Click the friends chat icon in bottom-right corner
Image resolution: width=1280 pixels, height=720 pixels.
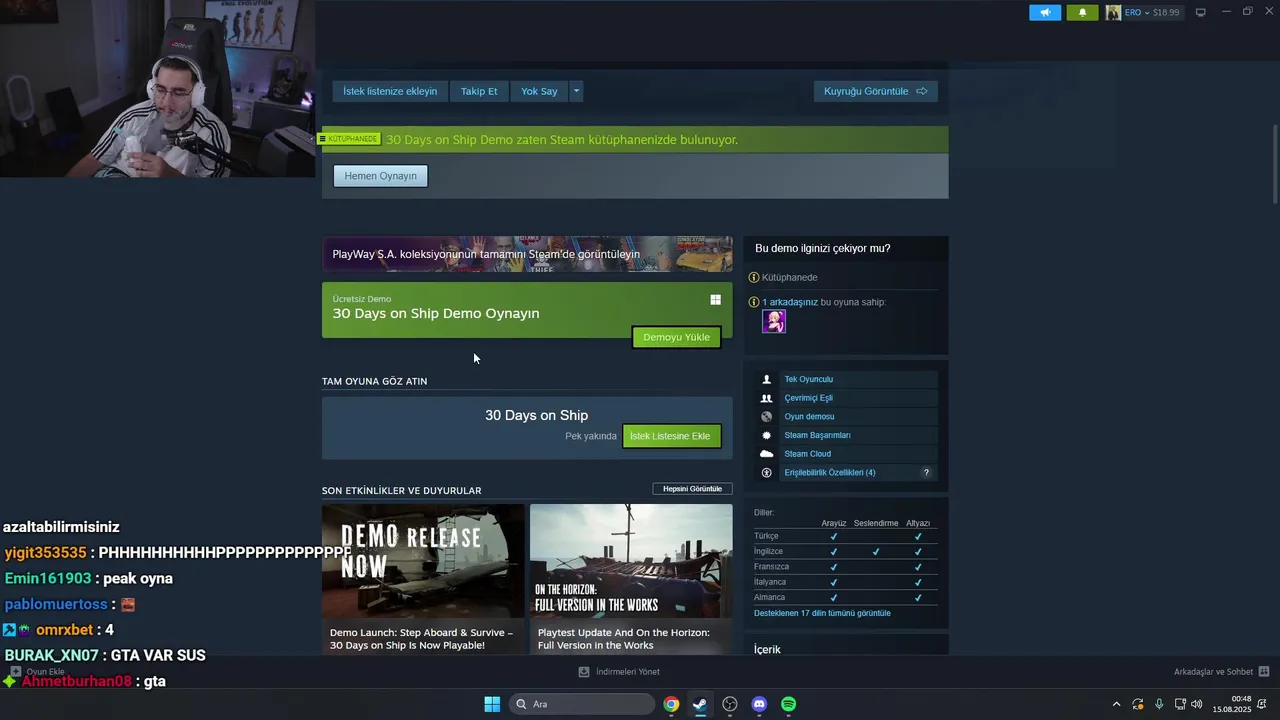(1263, 672)
